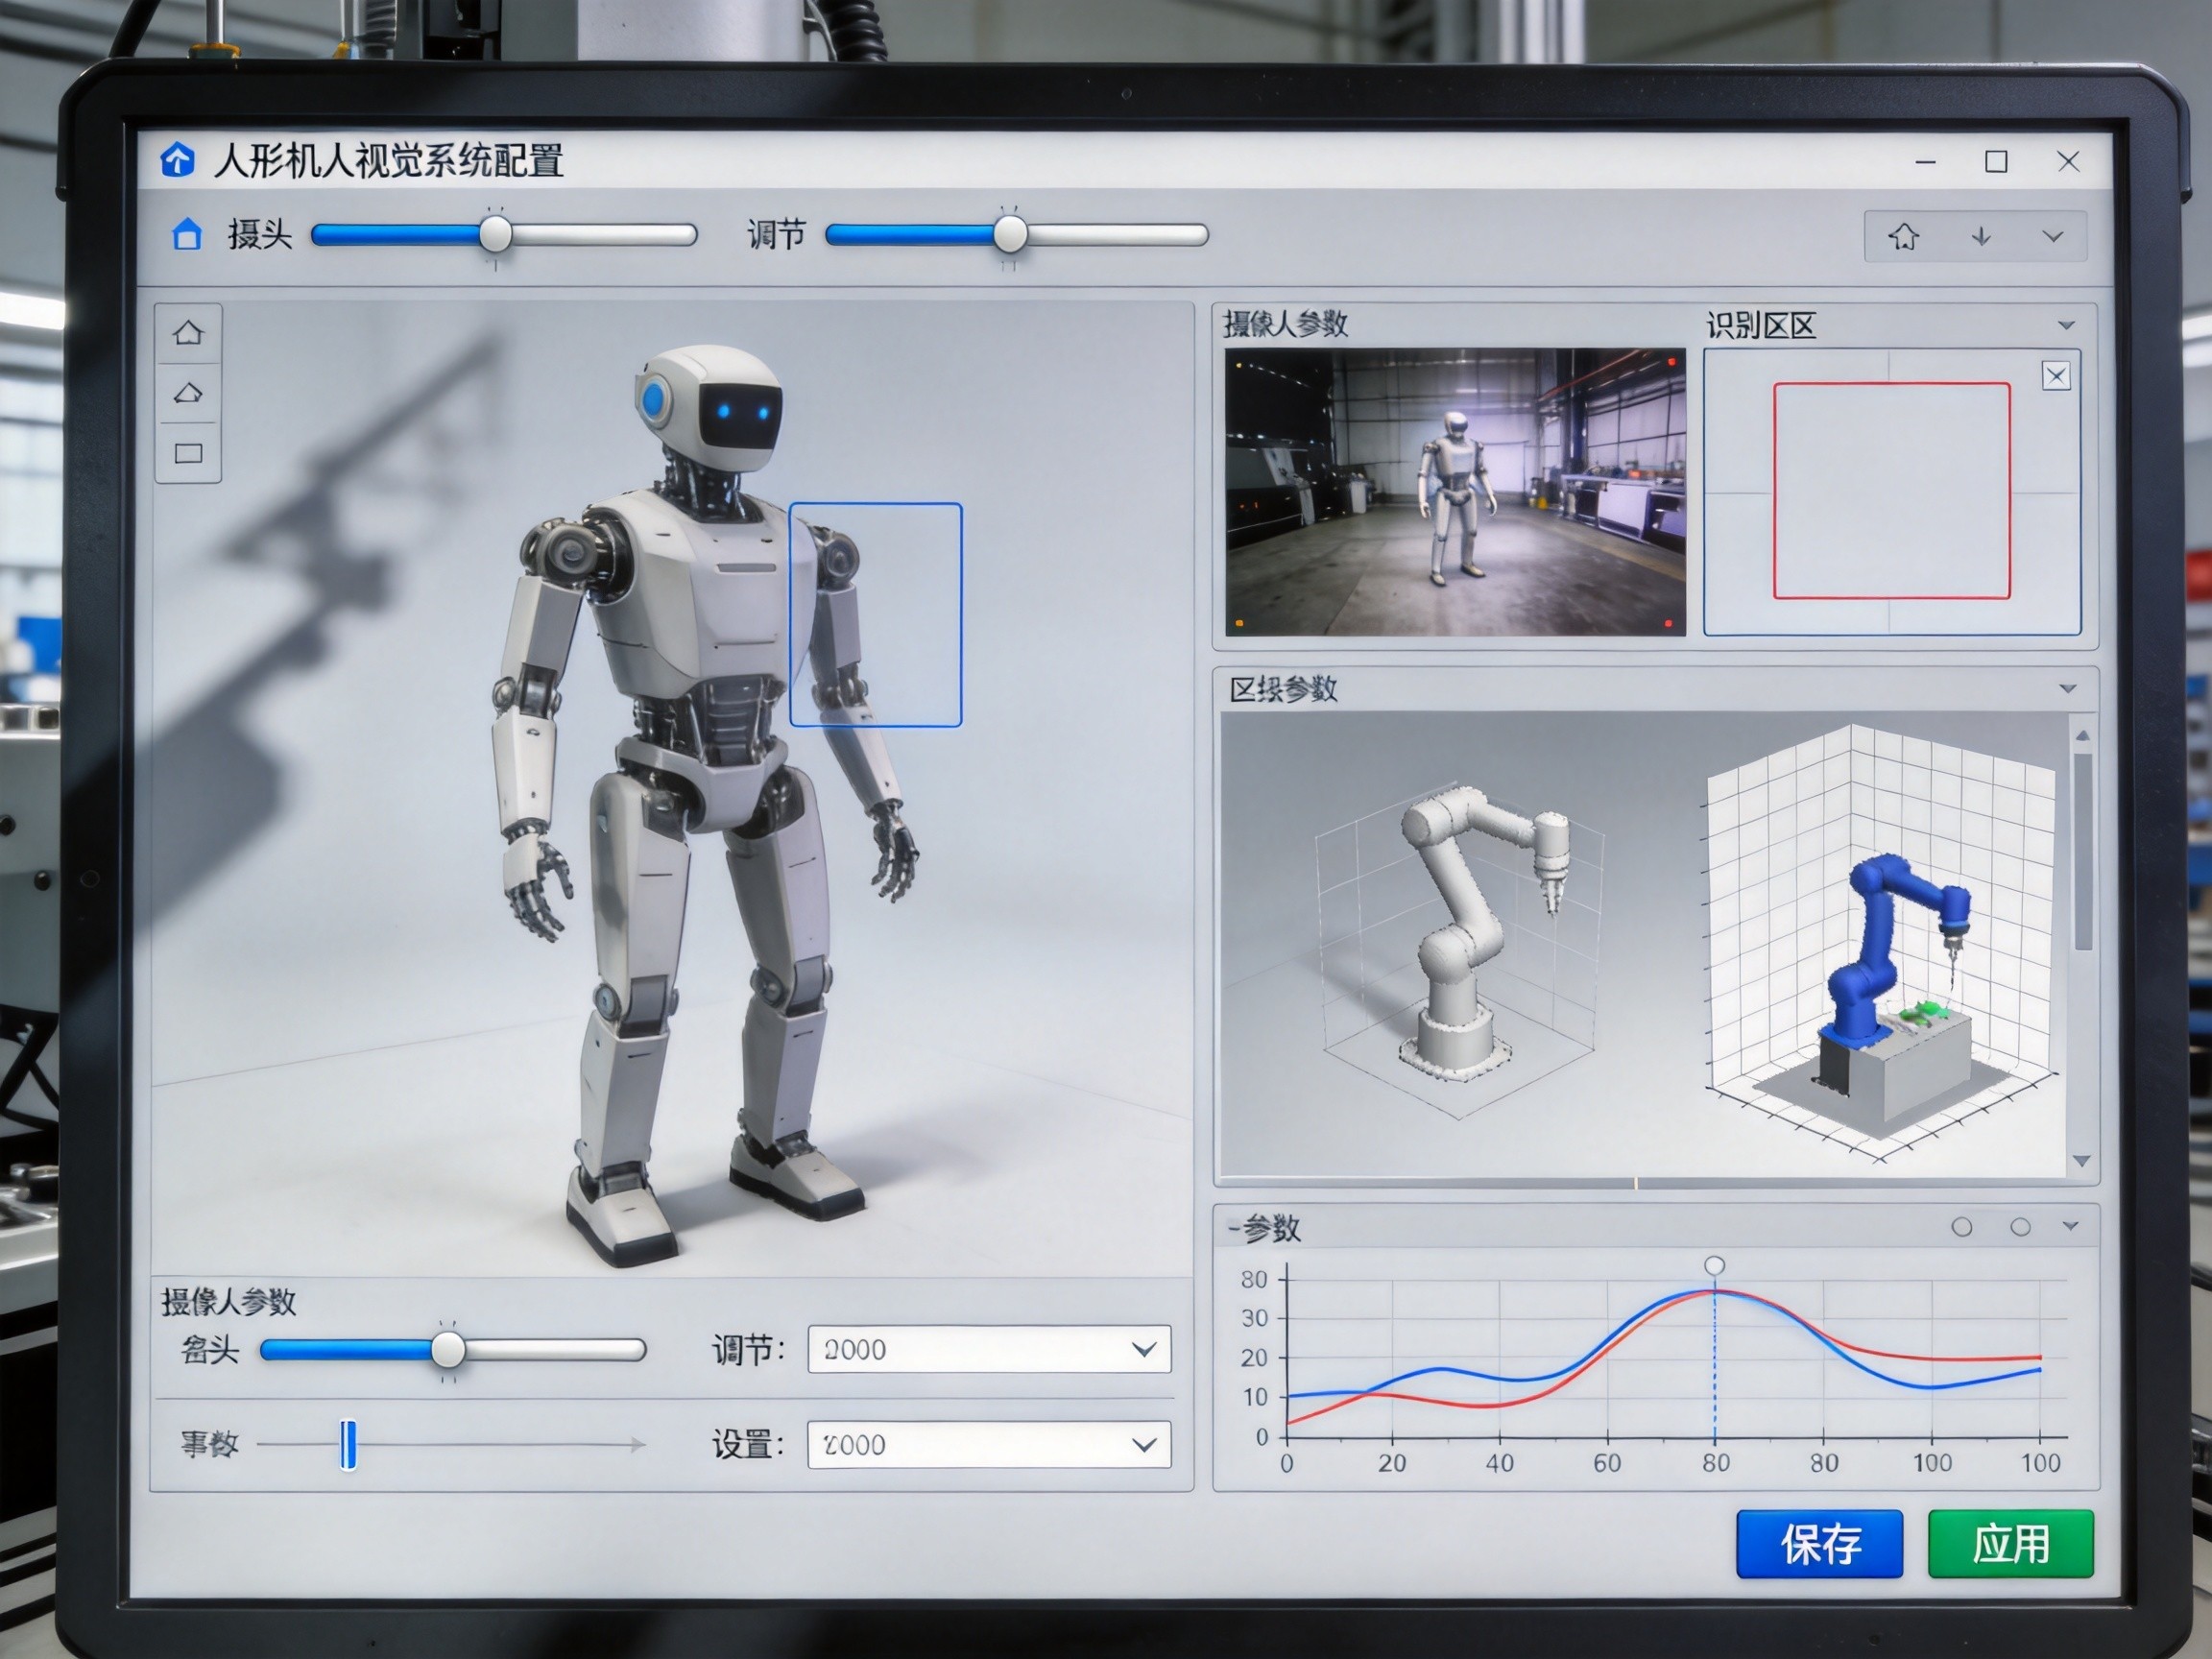Click the humanoid robot's head in viewport
The height and width of the screenshot is (1659, 2212).
710,408
